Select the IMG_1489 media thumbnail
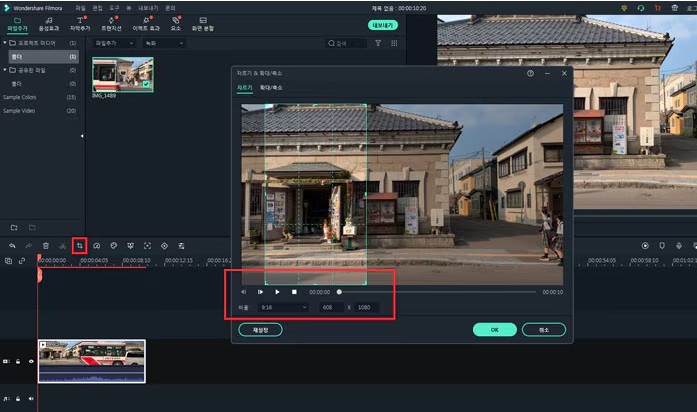This screenshot has width=697, height=412. point(123,75)
